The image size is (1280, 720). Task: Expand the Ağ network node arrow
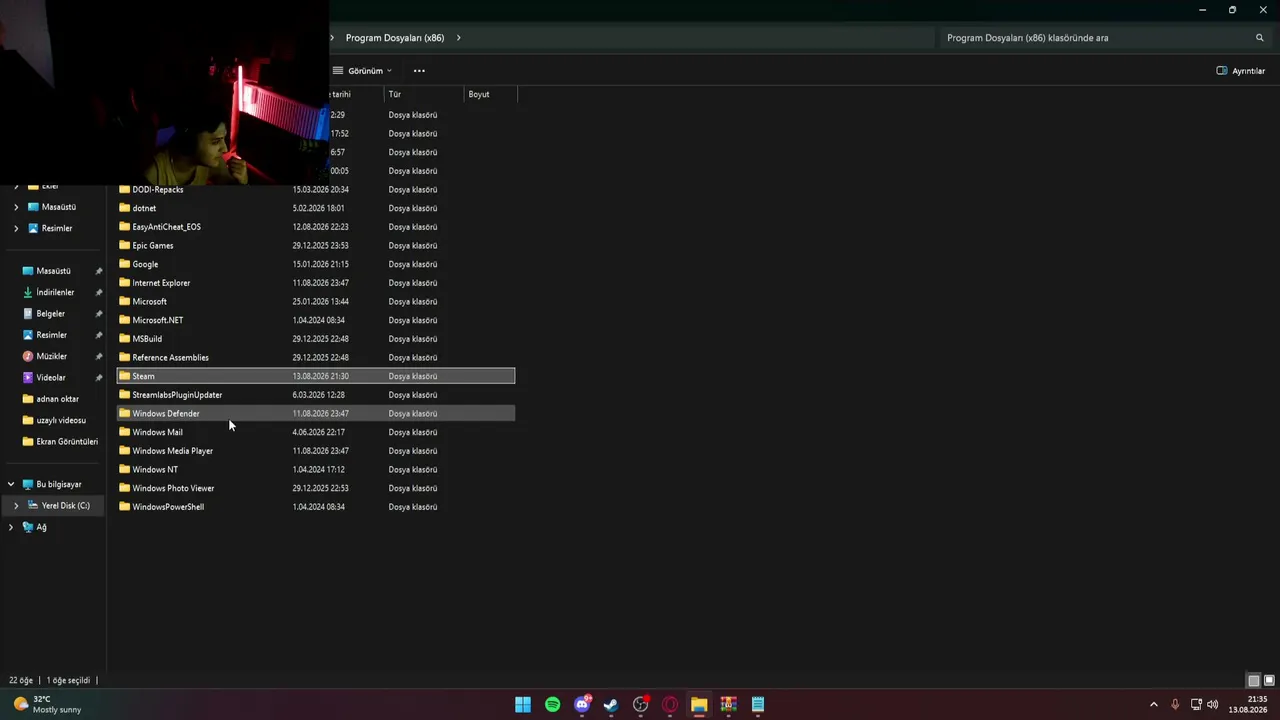click(11, 527)
